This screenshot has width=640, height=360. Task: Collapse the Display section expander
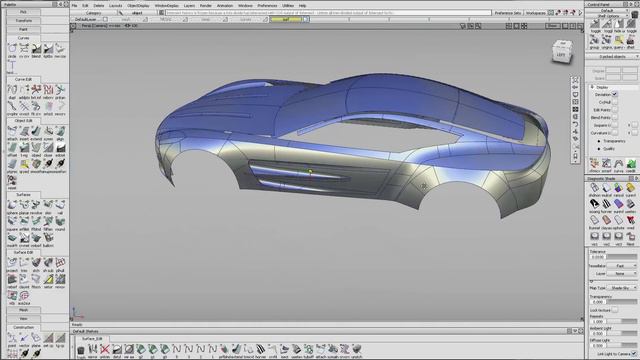pos(592,87)
